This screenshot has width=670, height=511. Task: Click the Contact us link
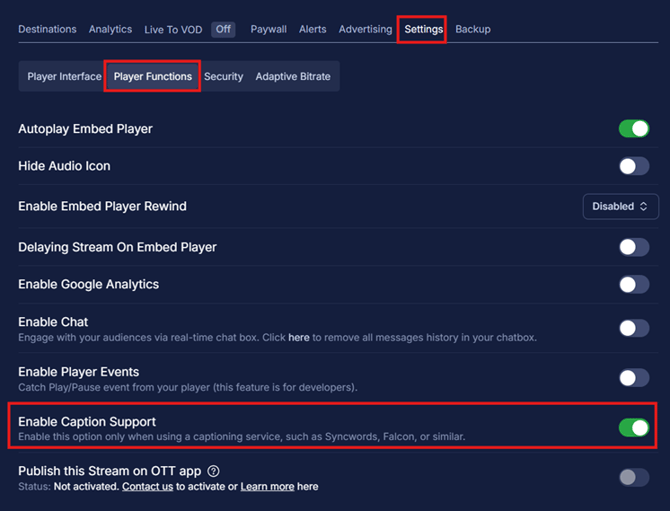[x=147, y=487]
